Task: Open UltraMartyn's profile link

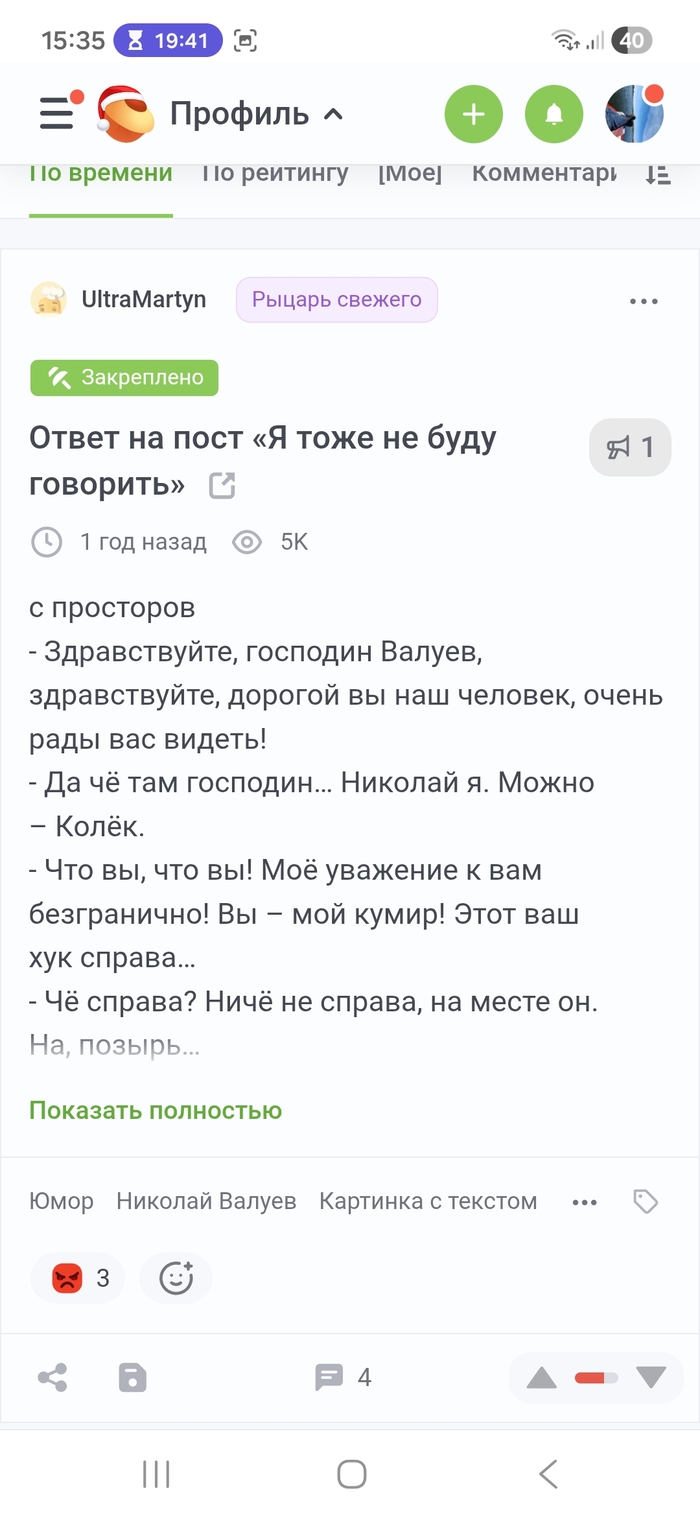Action: (143, 299)
